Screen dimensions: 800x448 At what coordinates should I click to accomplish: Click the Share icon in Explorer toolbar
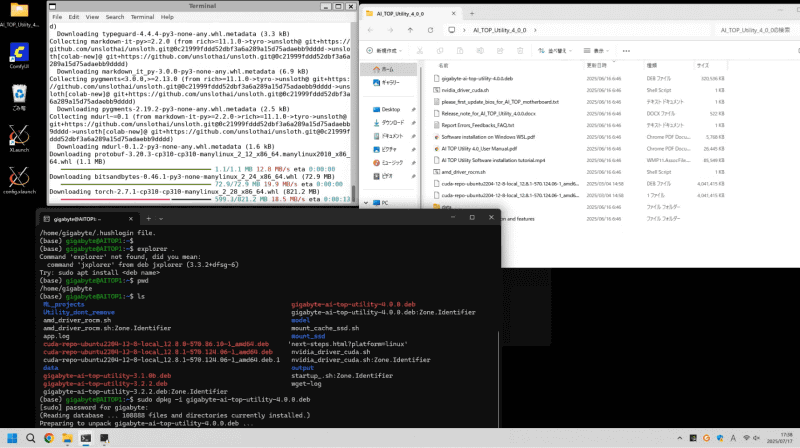click(500, 51)
